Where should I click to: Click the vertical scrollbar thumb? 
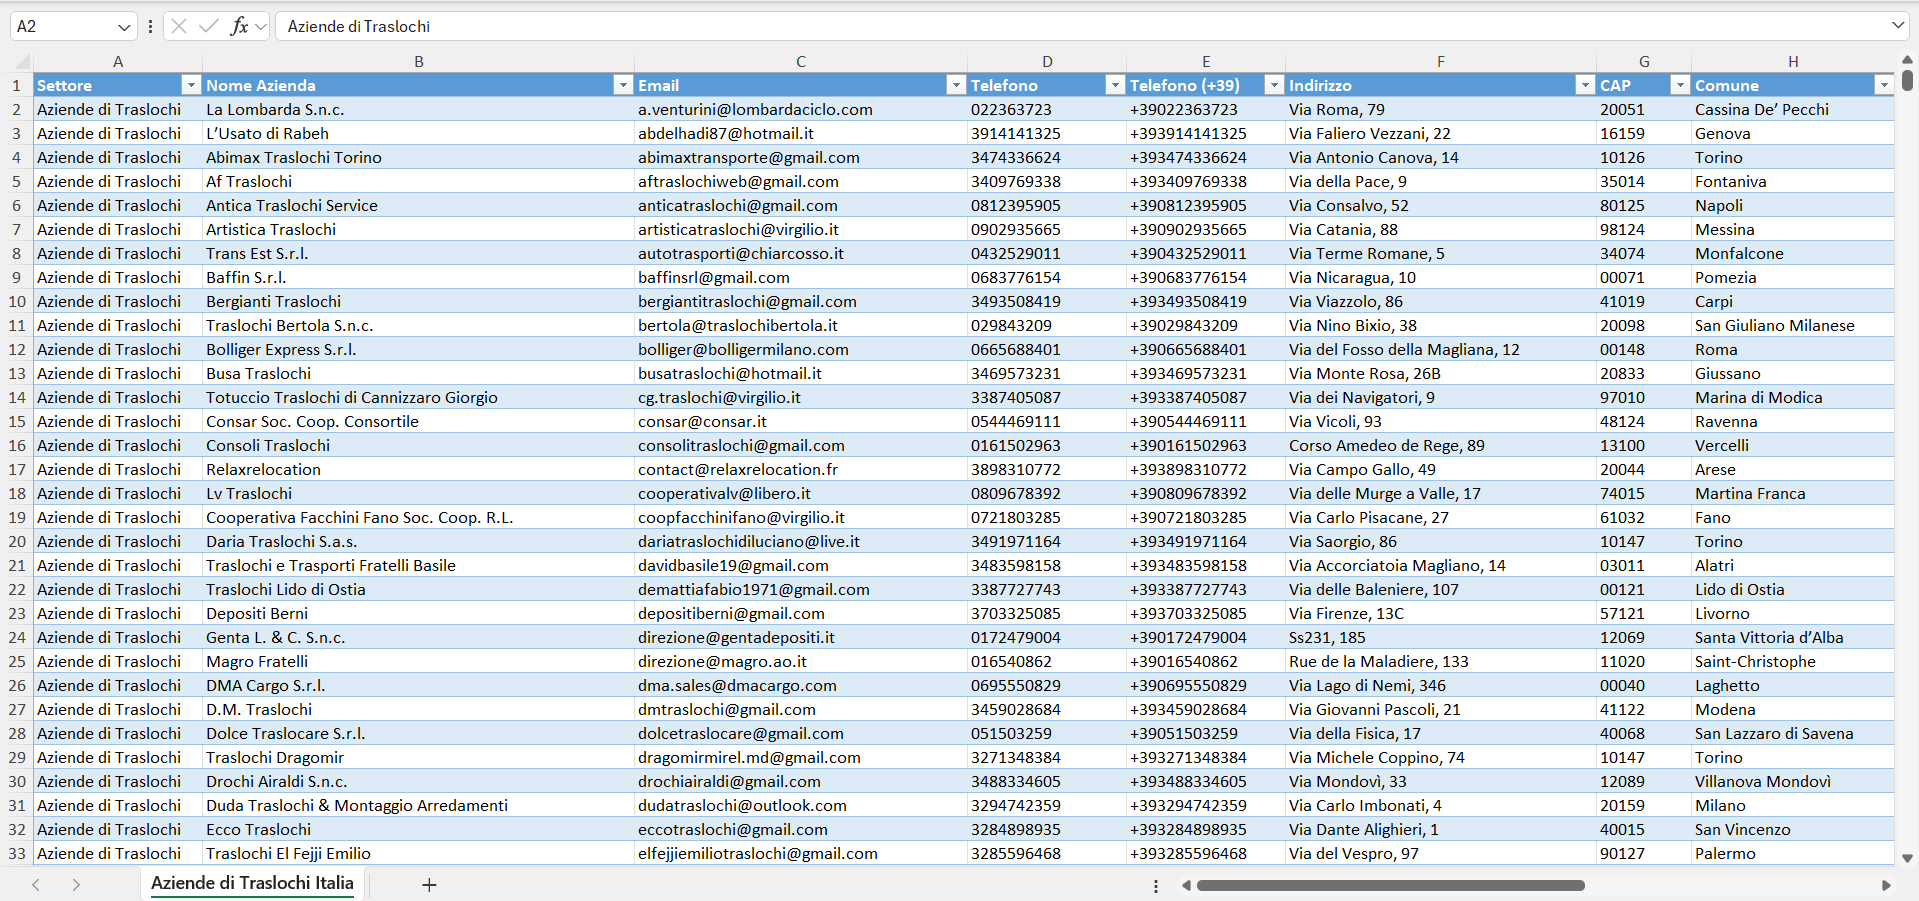(1907, 79)
